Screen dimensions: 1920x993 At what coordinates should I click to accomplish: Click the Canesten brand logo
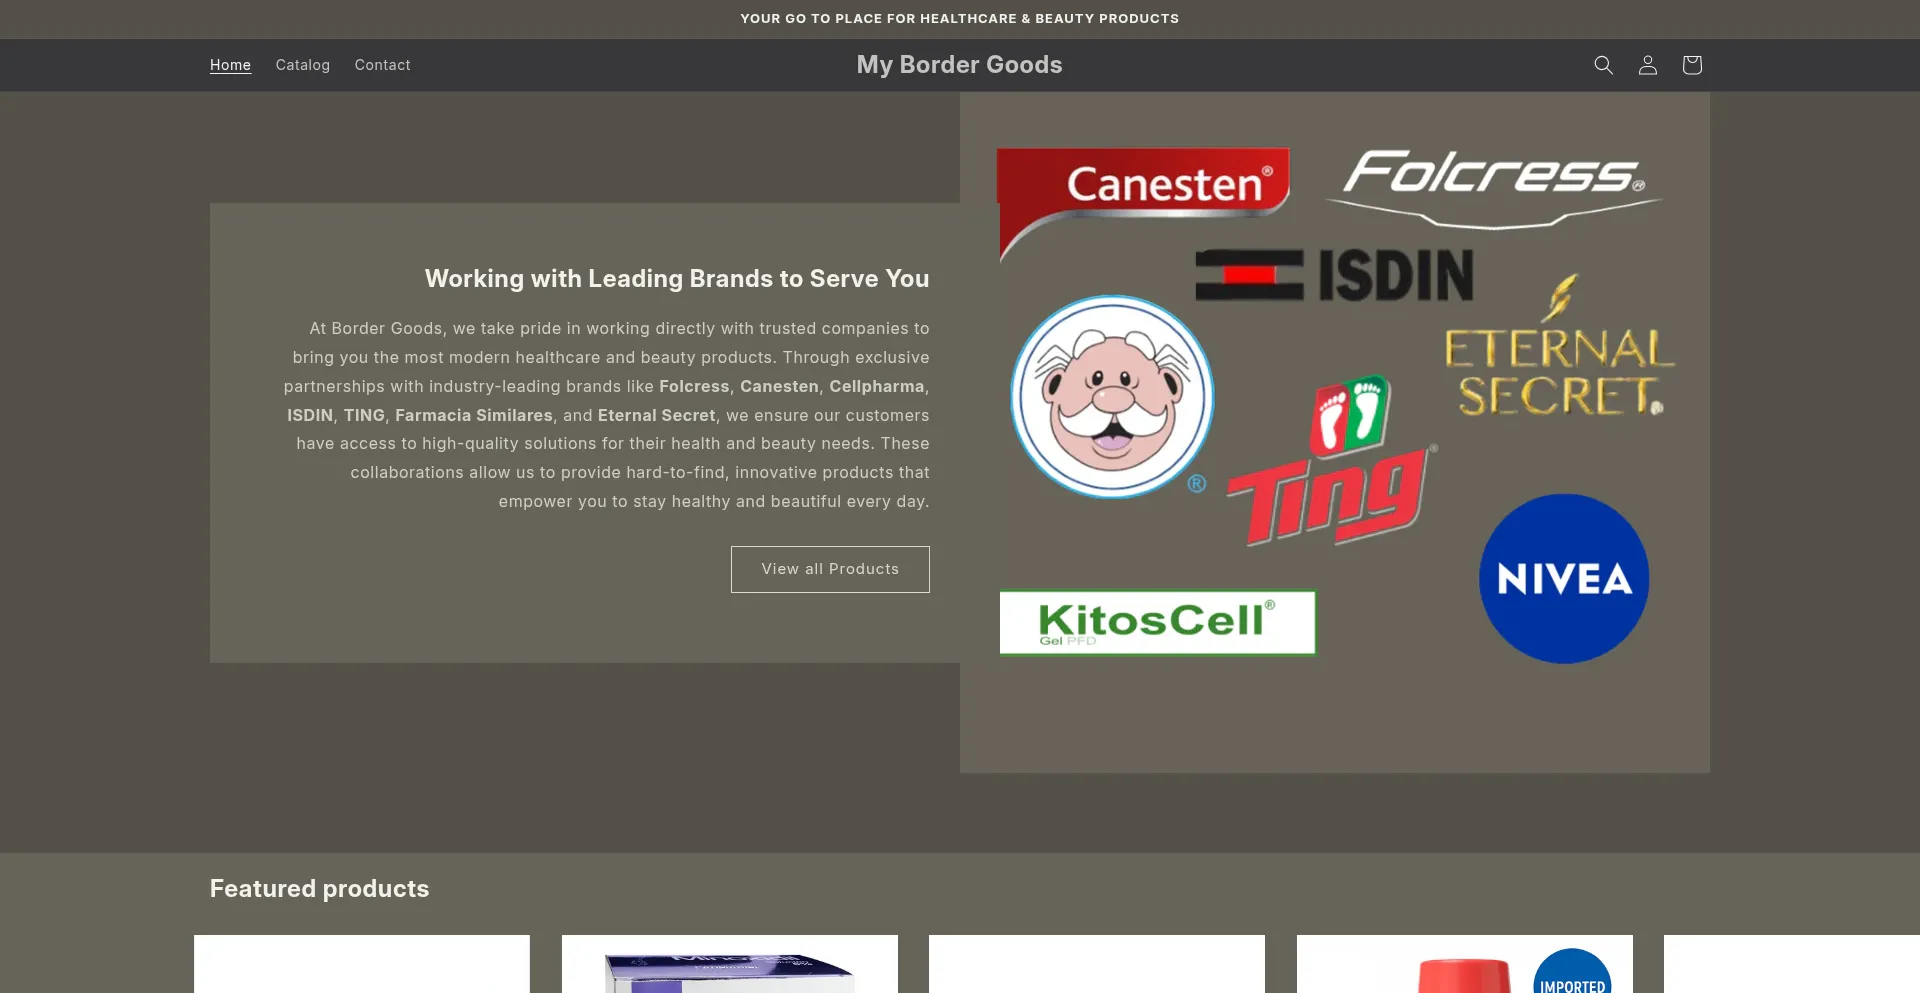pos(1144,203)
